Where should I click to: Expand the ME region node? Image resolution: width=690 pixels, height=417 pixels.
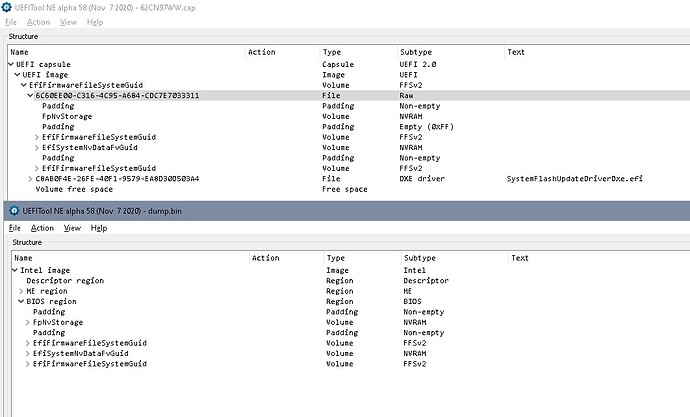(x=22, y=291)
